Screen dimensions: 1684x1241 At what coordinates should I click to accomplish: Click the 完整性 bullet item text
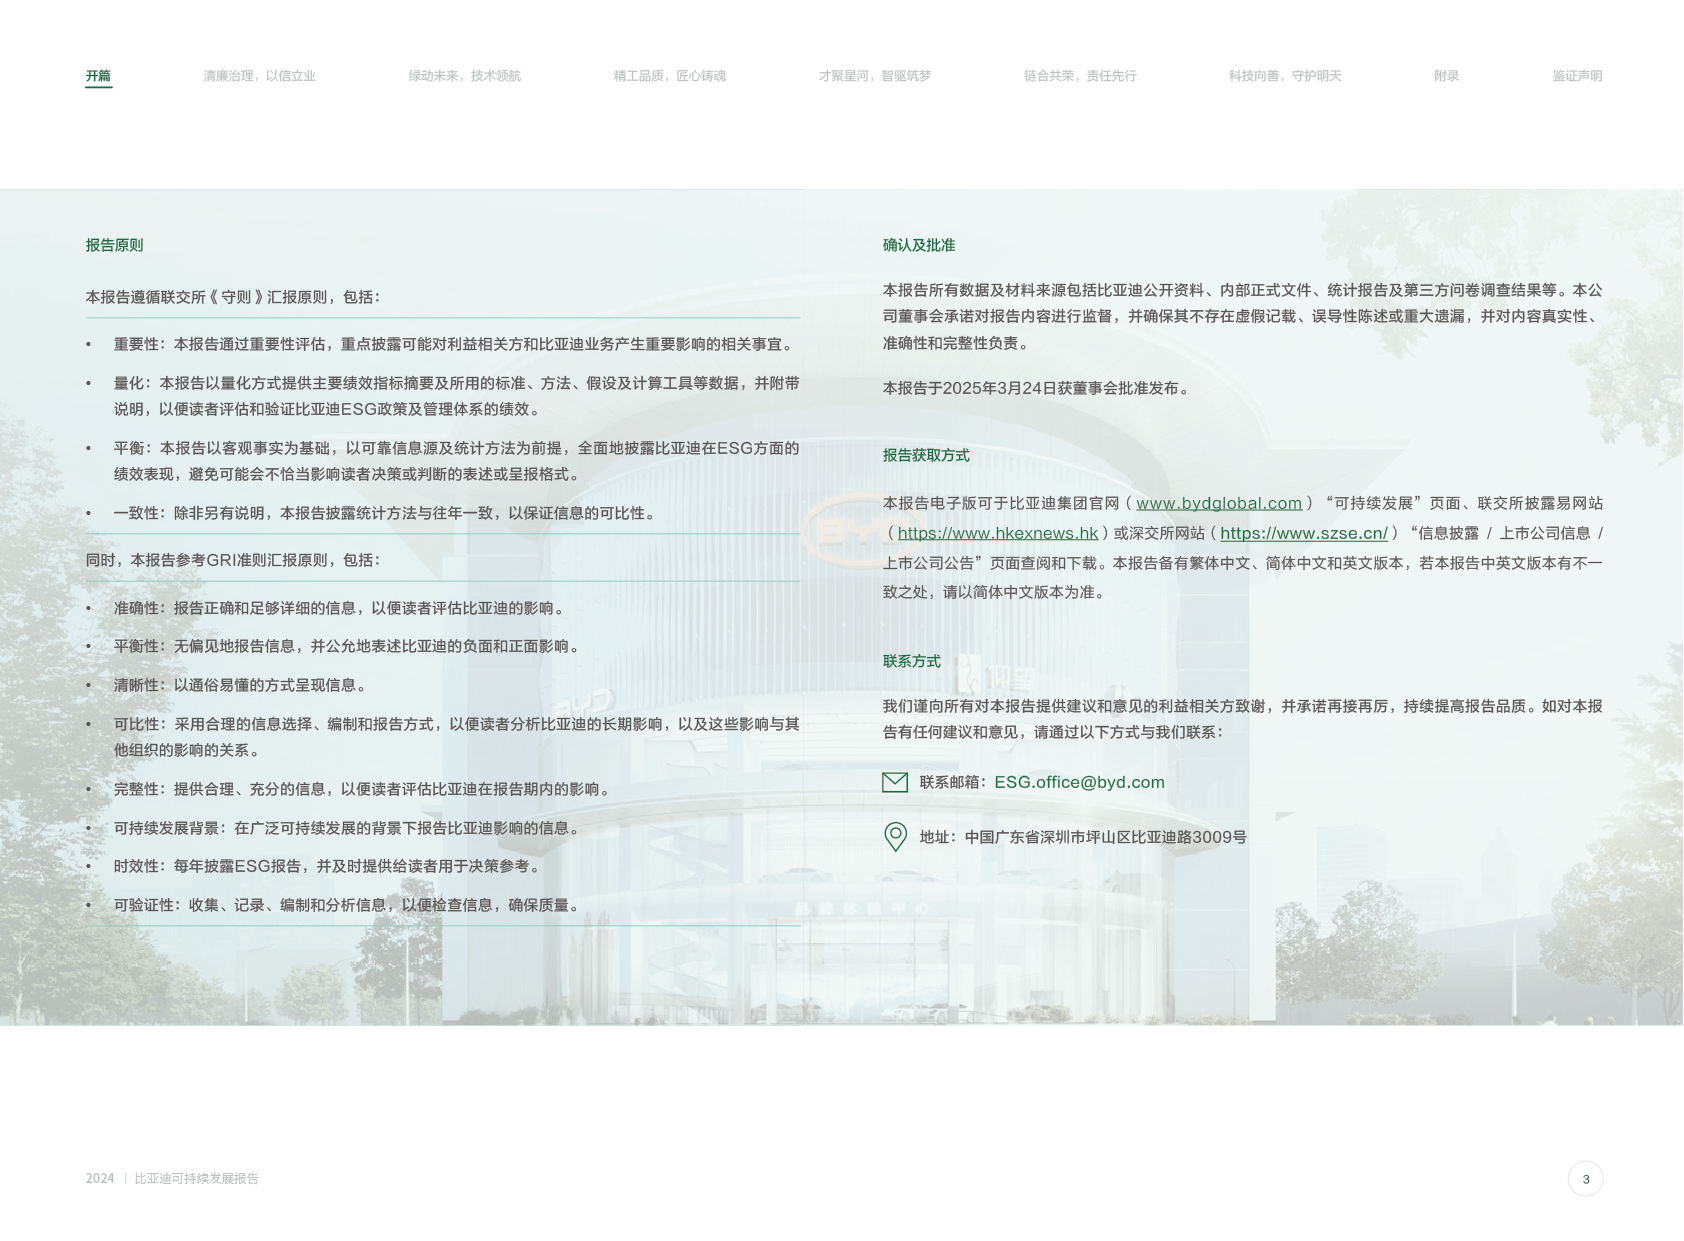click(x=364, y=789)
